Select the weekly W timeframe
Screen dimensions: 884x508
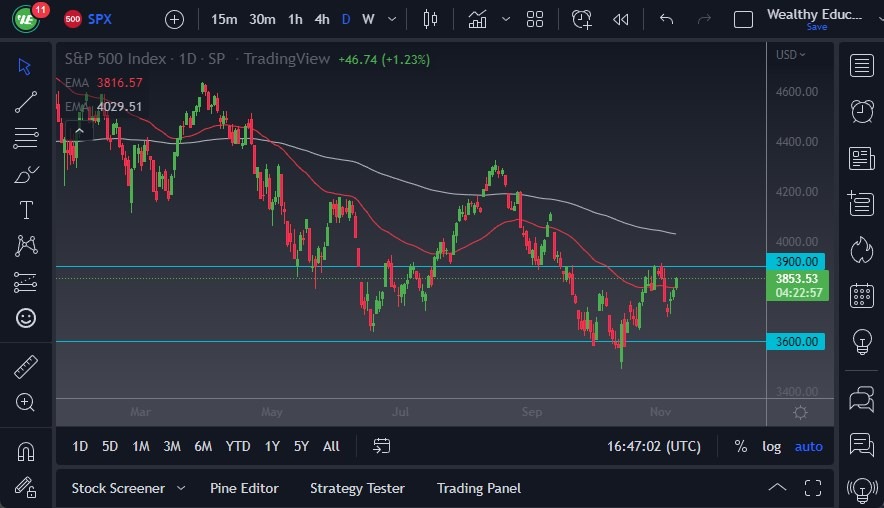(368, 19)
